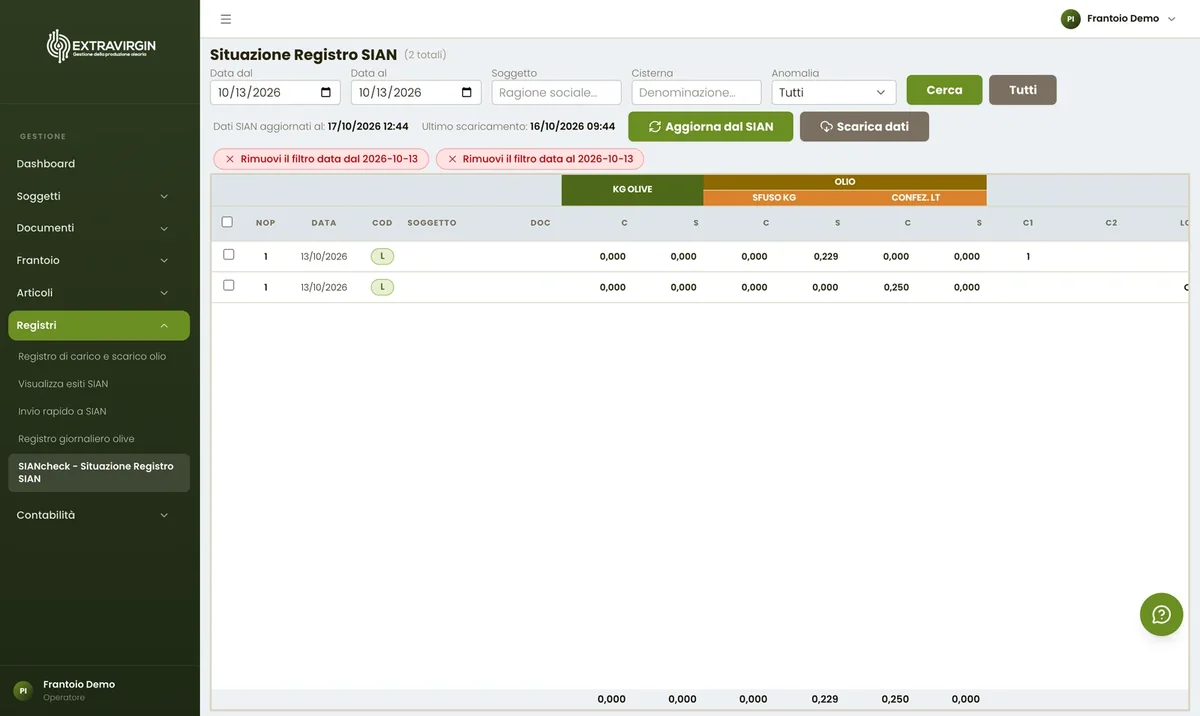Click Frantoio Demo Operatore in sidebar footer
The height and width of the screenshot is (716, 1200).
pyautogui.click(x=79, y=690)
